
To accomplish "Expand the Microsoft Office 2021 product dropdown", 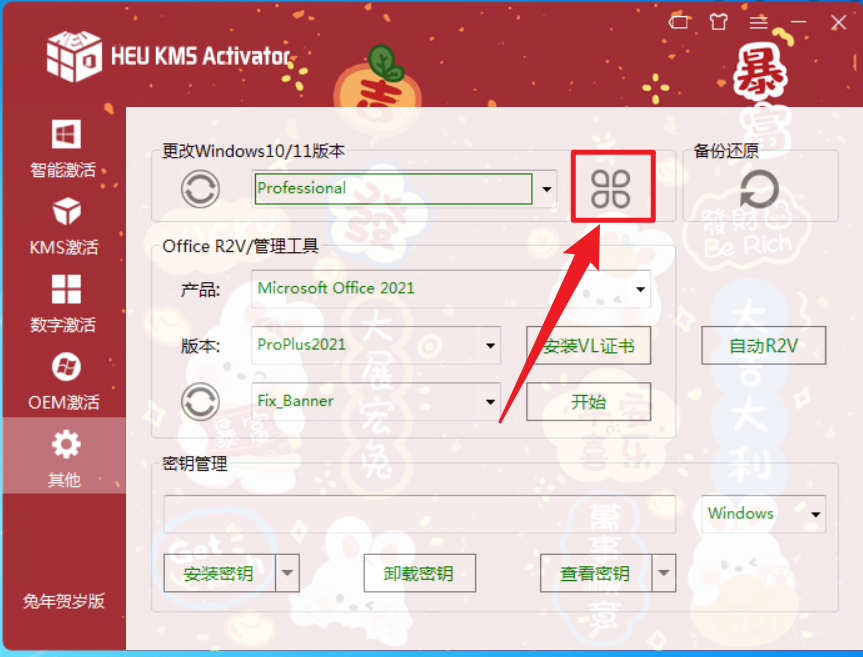I will coord(640,289).
